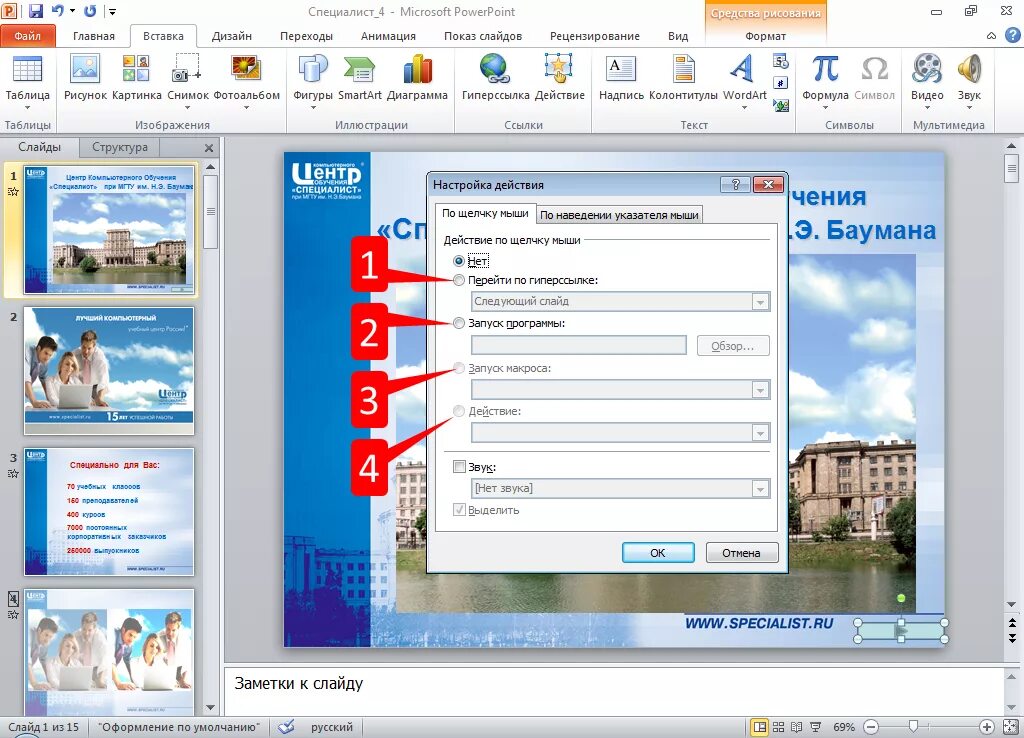The image size is (1024, 738).
Task: Open help in Настройка действия dialog
Action: pos(735,185)
